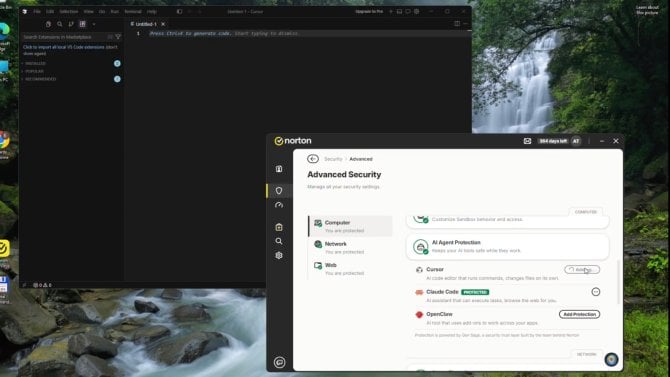Open Go menu in Cursor
Image resolution: width=670 pixels, height=377 pixels.
click(x=102, y=12)
